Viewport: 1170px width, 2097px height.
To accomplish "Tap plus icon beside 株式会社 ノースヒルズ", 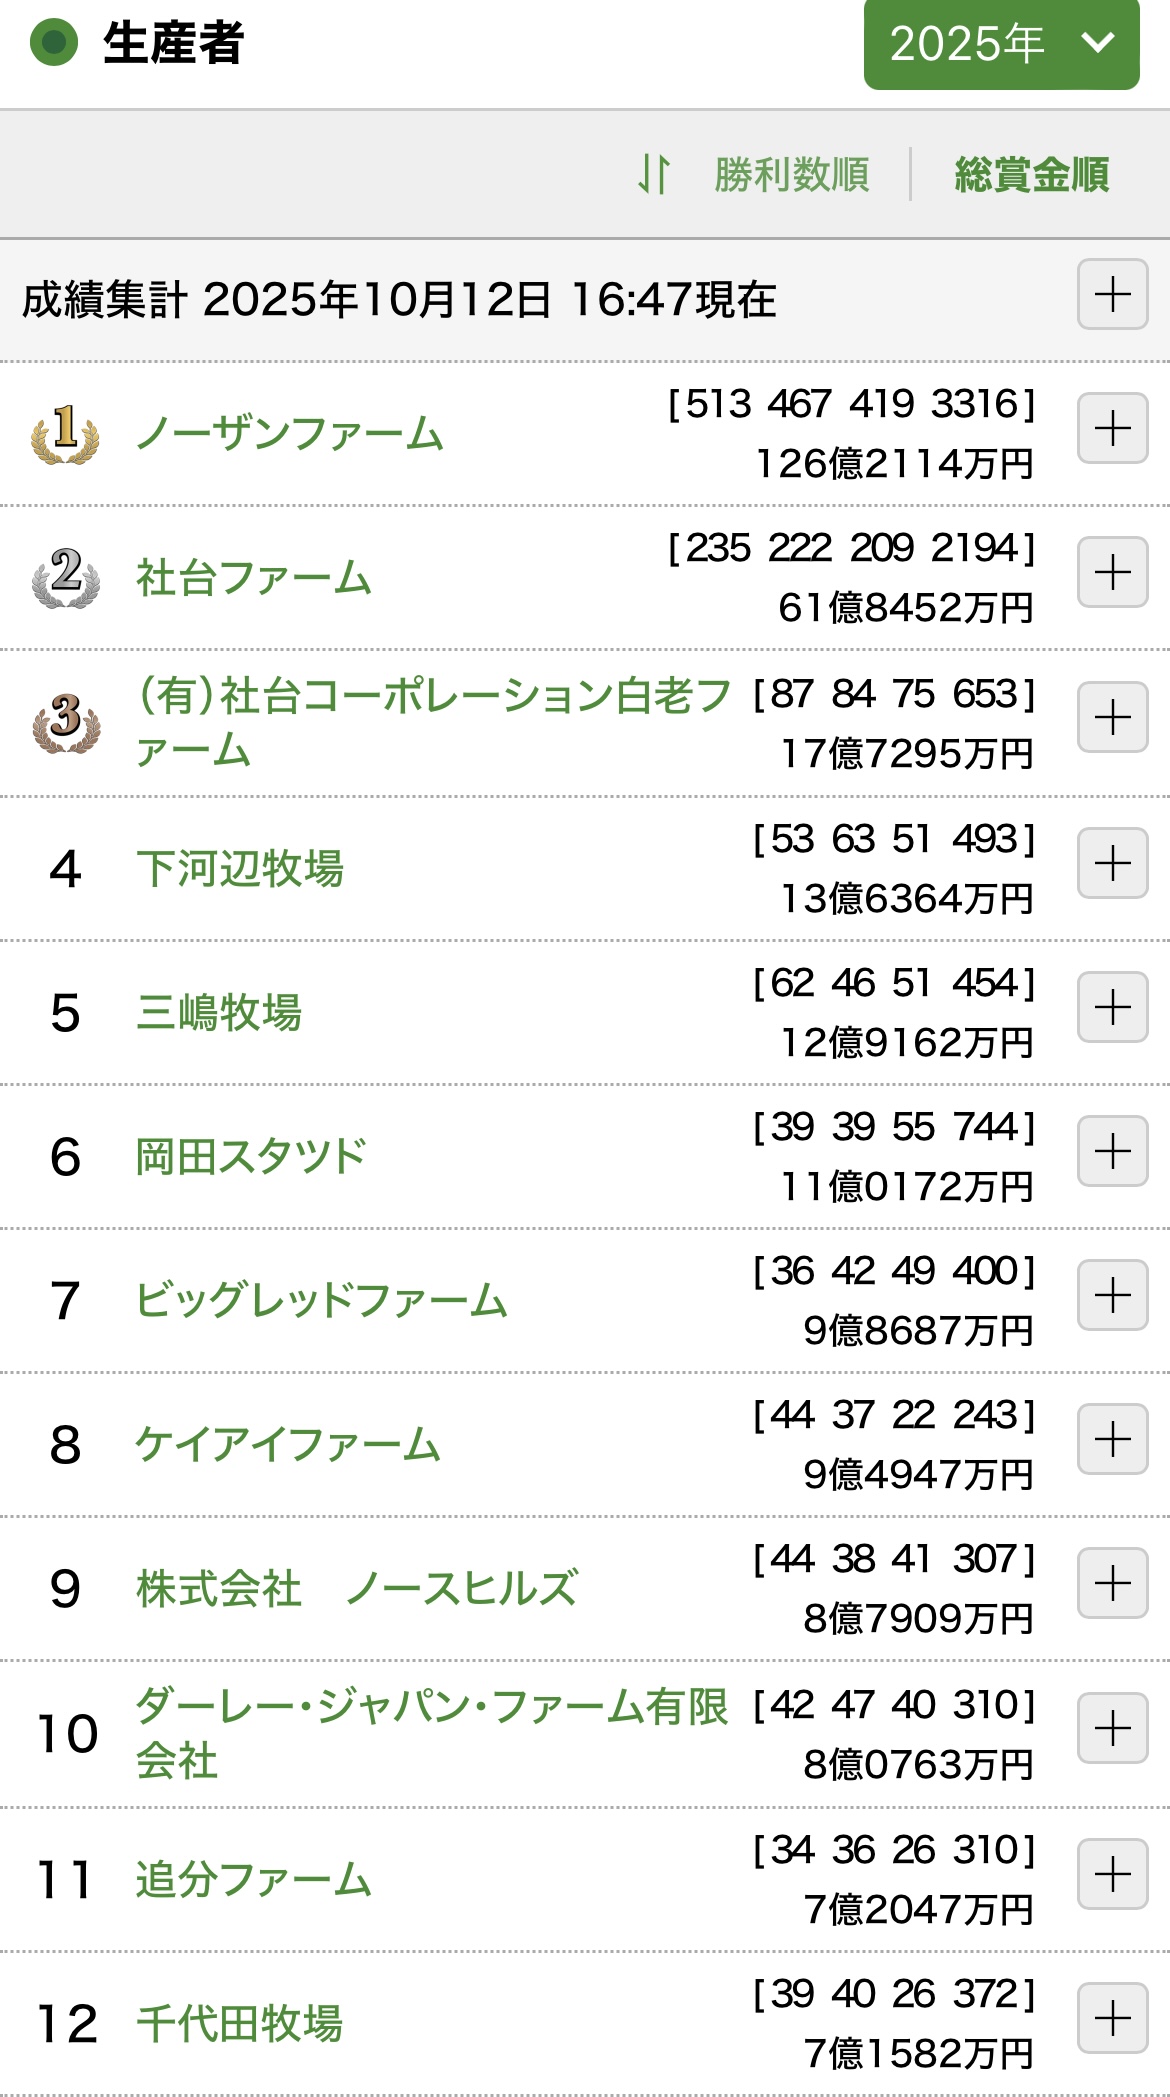I will point(1112,1583).
